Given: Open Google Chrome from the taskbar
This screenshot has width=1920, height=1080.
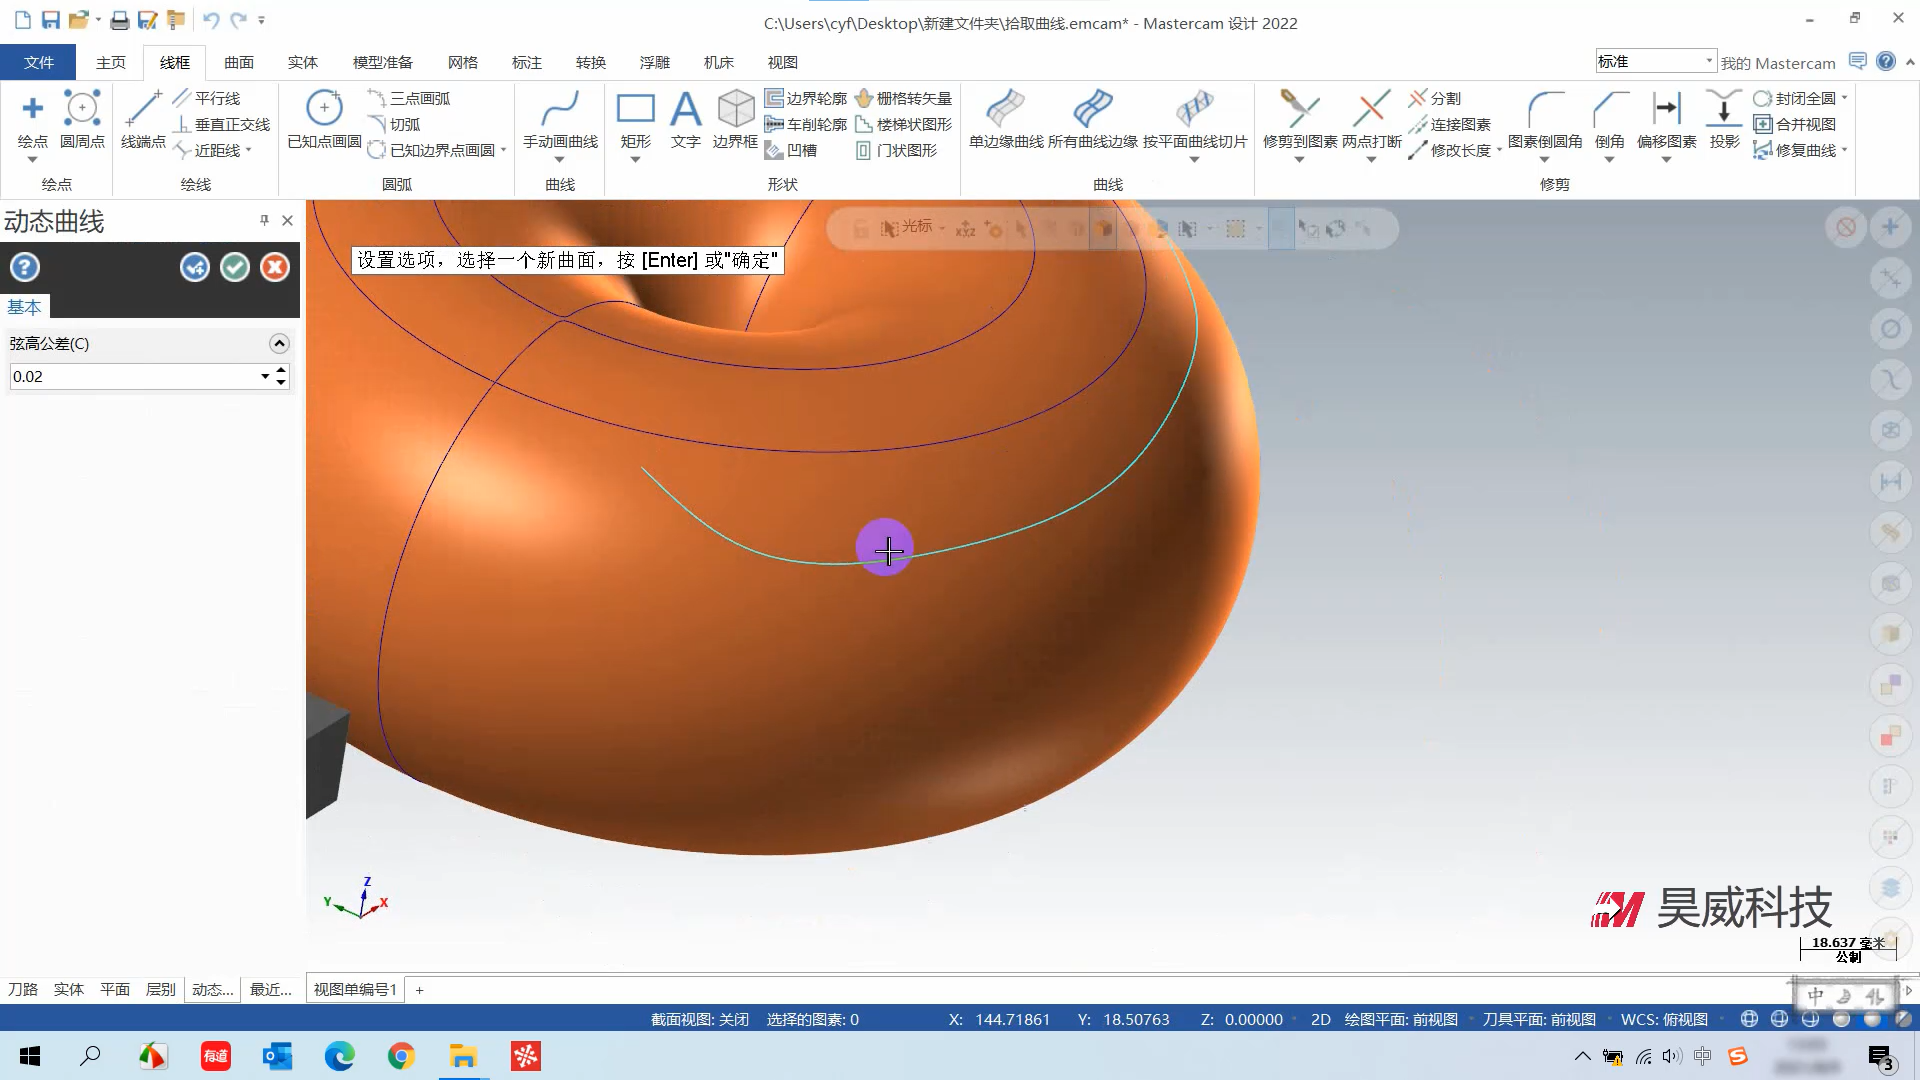Looking at the screenshot, I should coord(401,1056).
